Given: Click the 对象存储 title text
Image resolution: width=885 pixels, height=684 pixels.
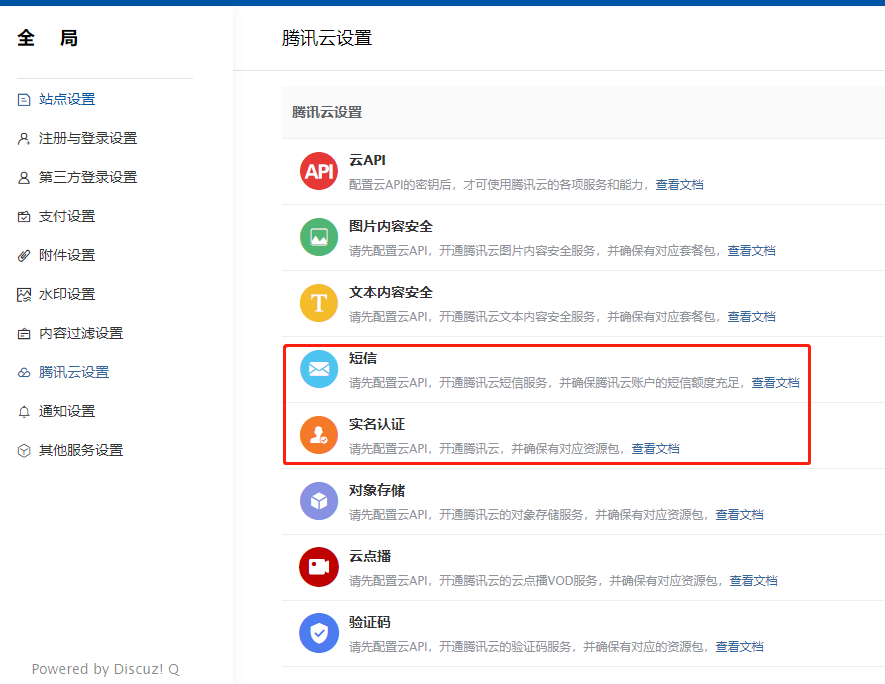Looking at the screenshot, I should pos(376,490).
